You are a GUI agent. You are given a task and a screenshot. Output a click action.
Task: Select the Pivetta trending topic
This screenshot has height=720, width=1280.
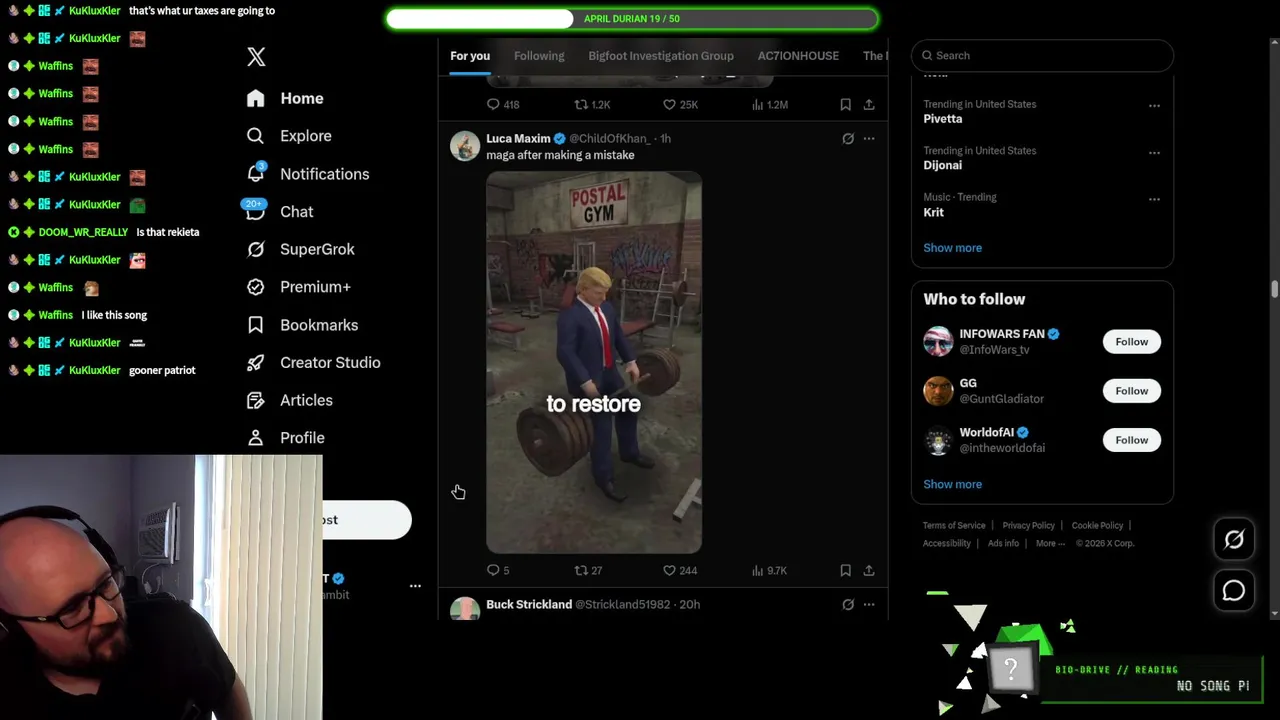coord(943,119)
